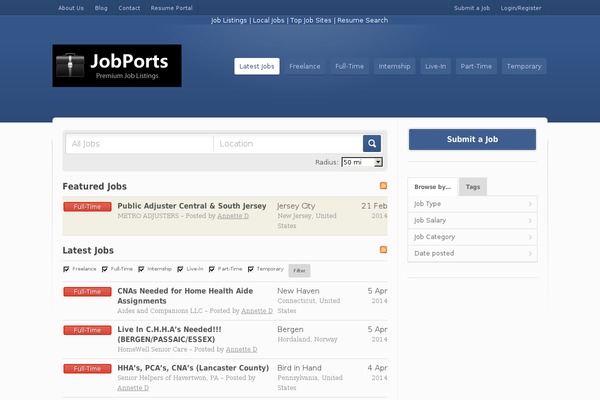Viewport: 600px width, 400px height.
Task: Open the Internship navigation tab
Action: pyautogui.click(x=395, y=66)
